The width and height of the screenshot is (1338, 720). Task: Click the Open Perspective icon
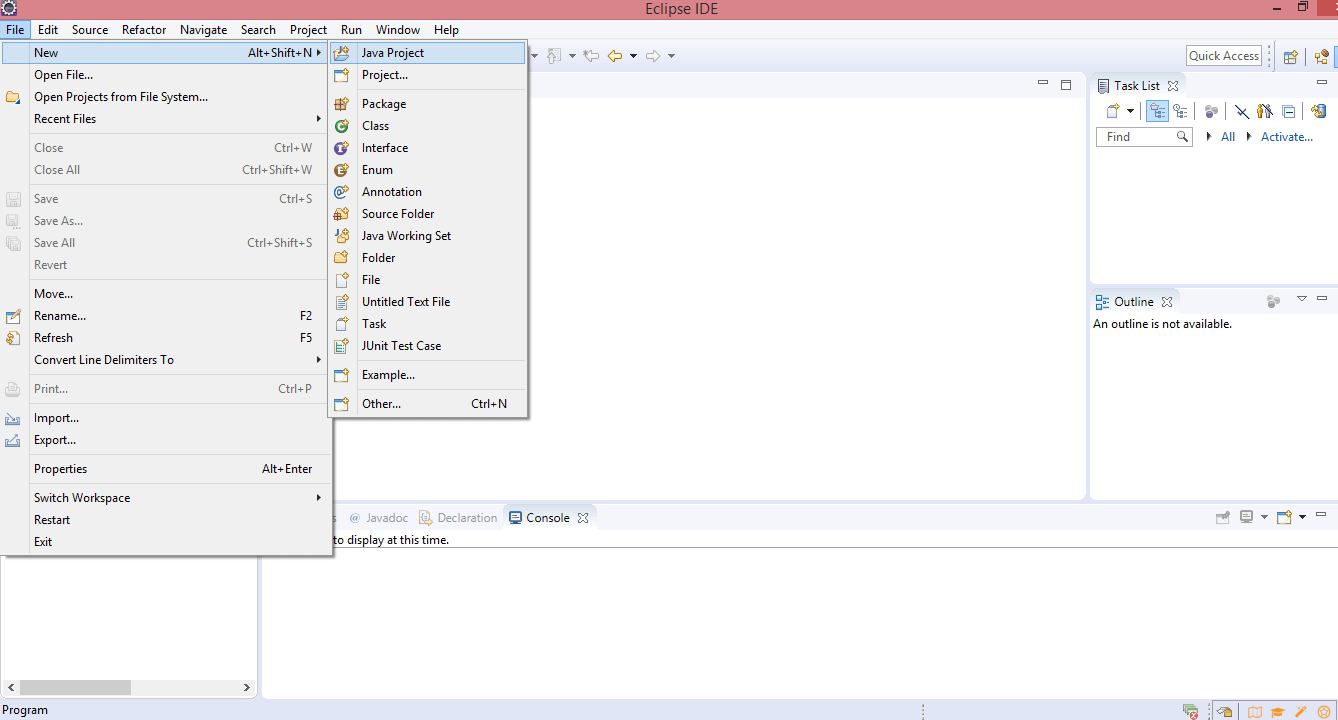click(x=1291, y=56)
